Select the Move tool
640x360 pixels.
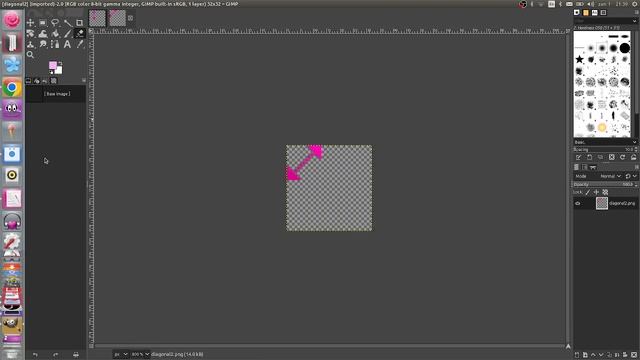(x=31, y=23)
